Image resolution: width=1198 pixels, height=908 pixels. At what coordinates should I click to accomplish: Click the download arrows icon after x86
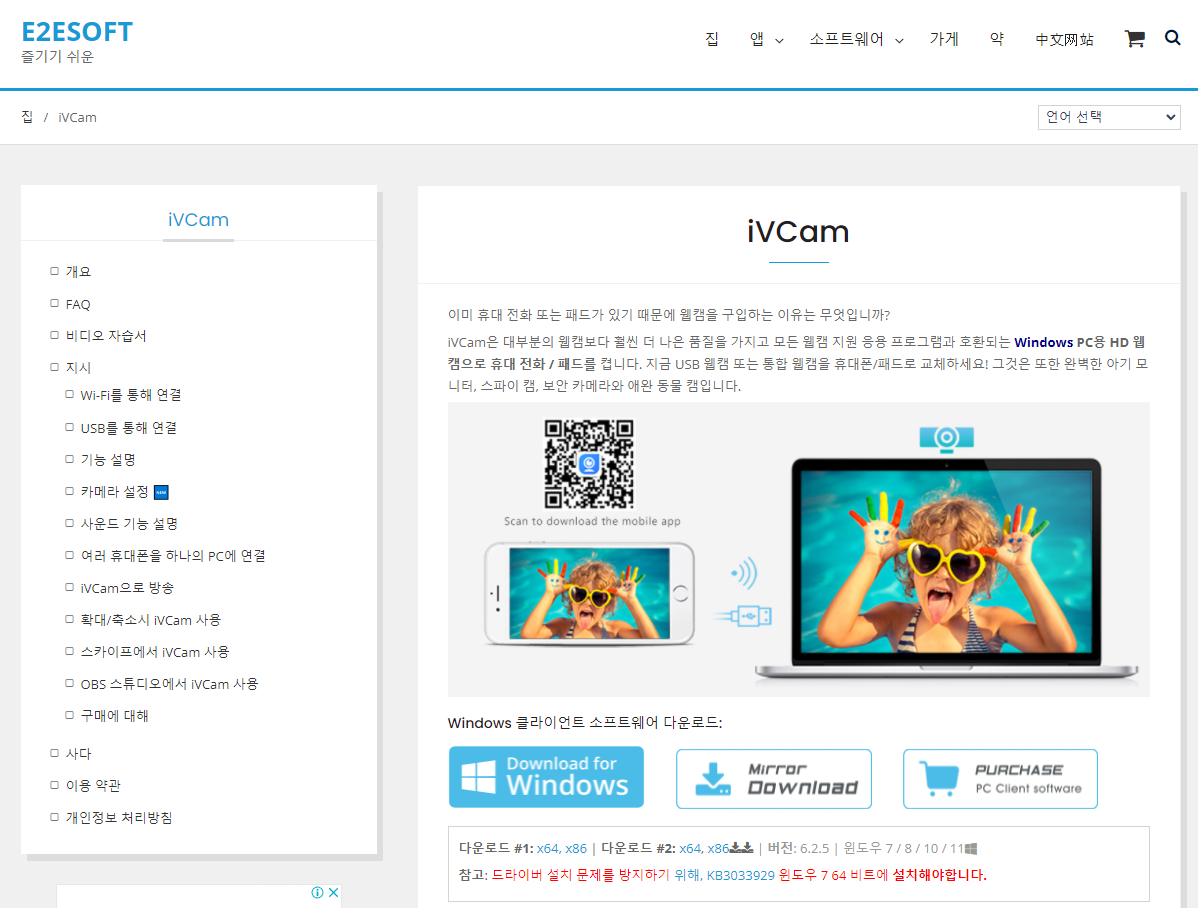[x=742, y=848]
